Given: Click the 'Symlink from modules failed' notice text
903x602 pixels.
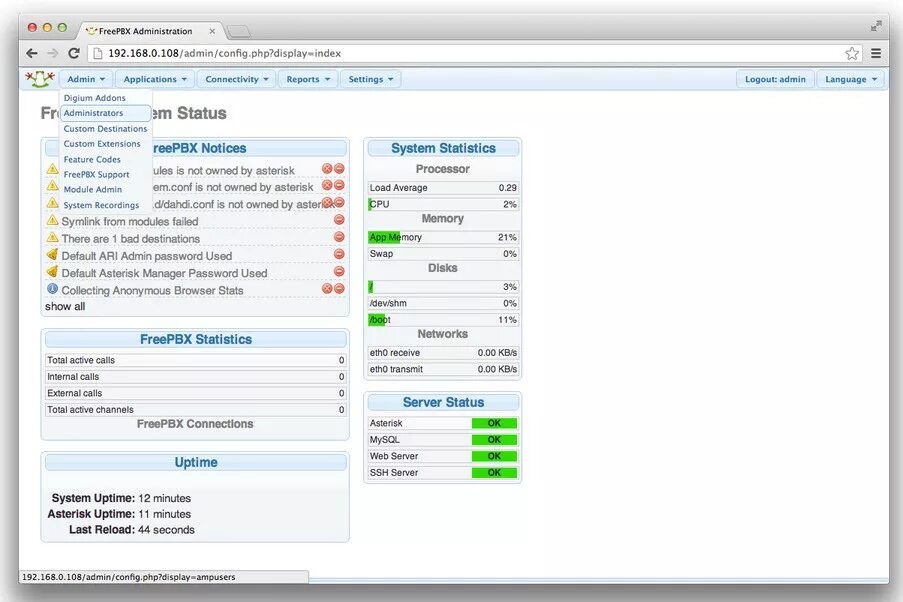Looking at the screenshot, I should click(130, 221).
